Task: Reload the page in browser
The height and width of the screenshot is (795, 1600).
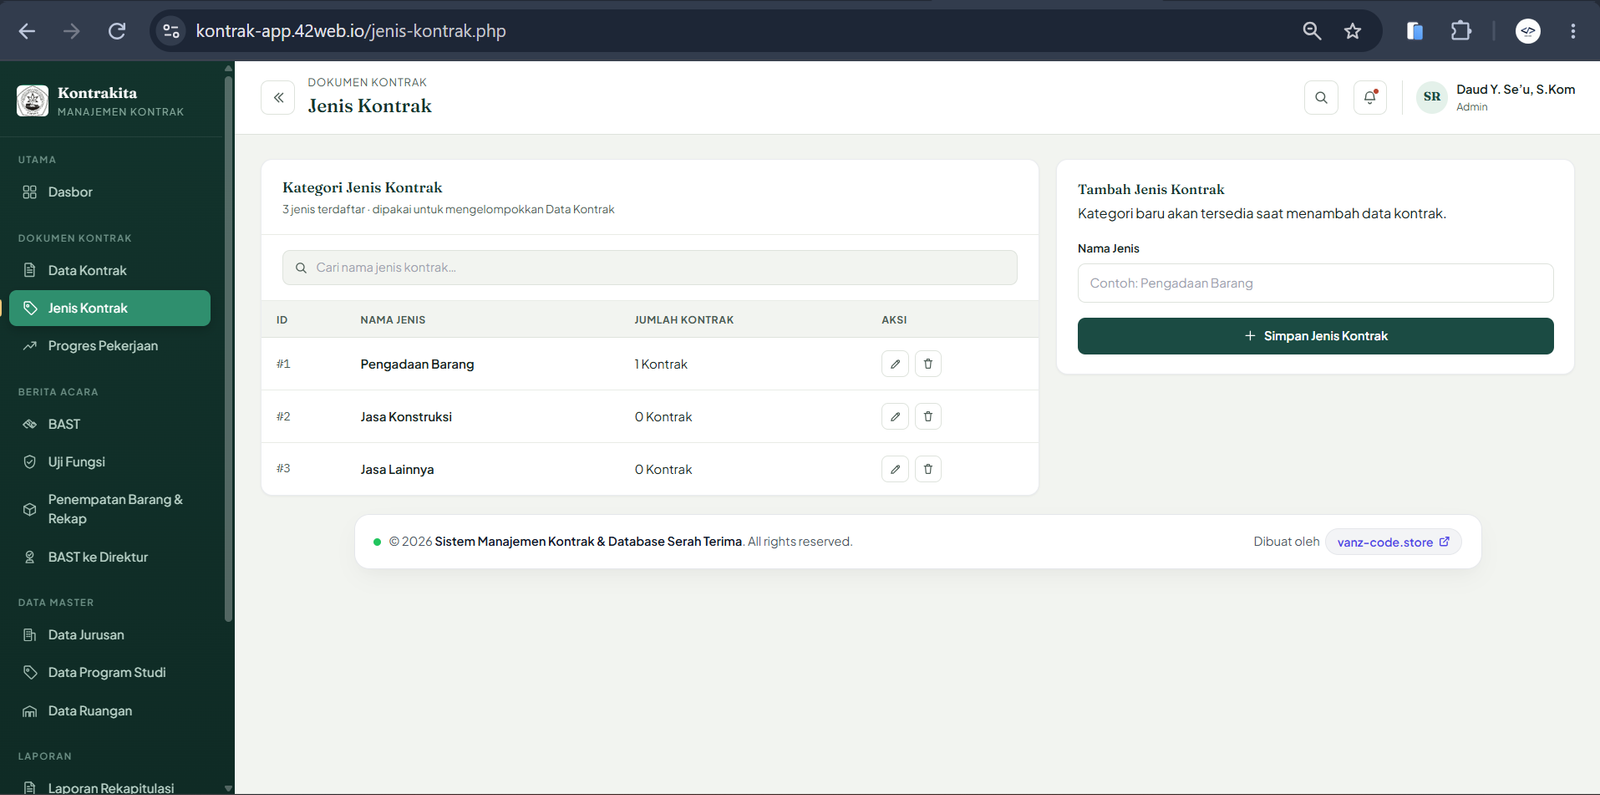Action: pyautogui.click(x=117, y=31)
